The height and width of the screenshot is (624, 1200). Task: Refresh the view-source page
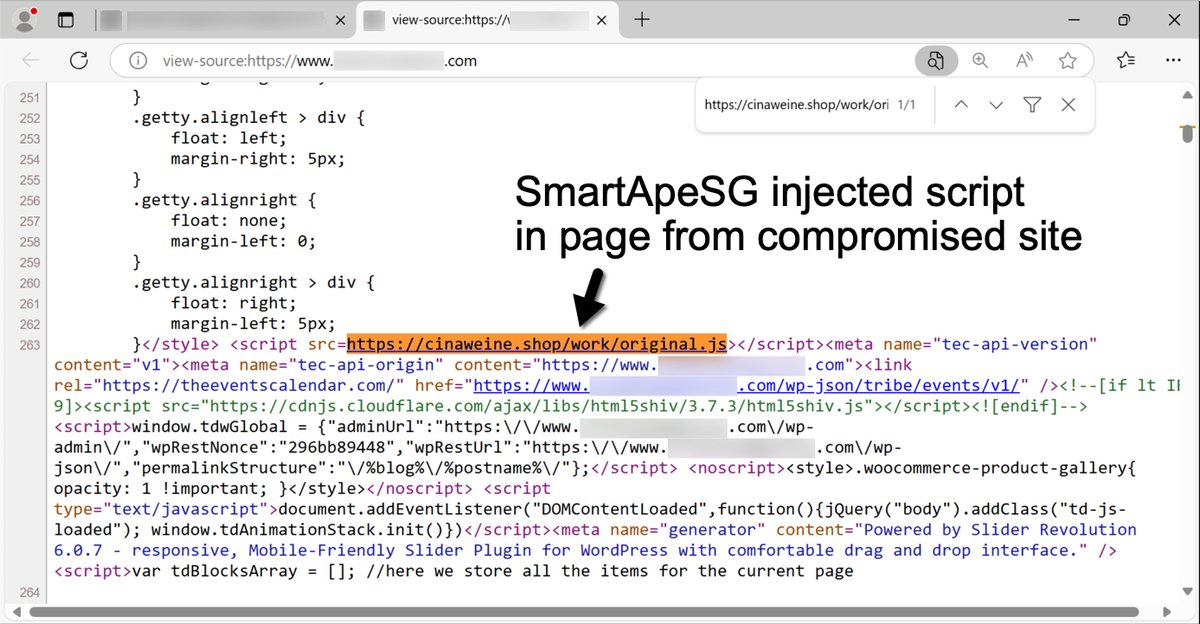pyautogui.click(x=79, y=60)
